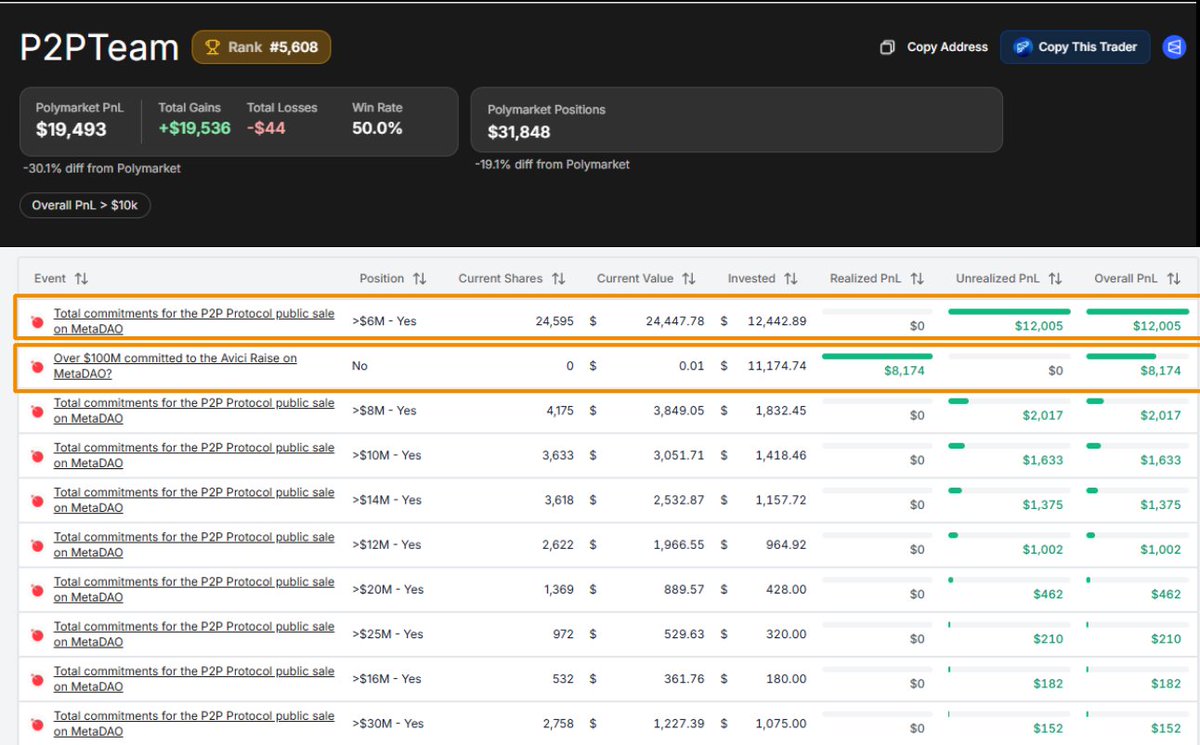Click the trophy icon in the Rank badge
The image size is (1200, 745).
pos(212,47)
